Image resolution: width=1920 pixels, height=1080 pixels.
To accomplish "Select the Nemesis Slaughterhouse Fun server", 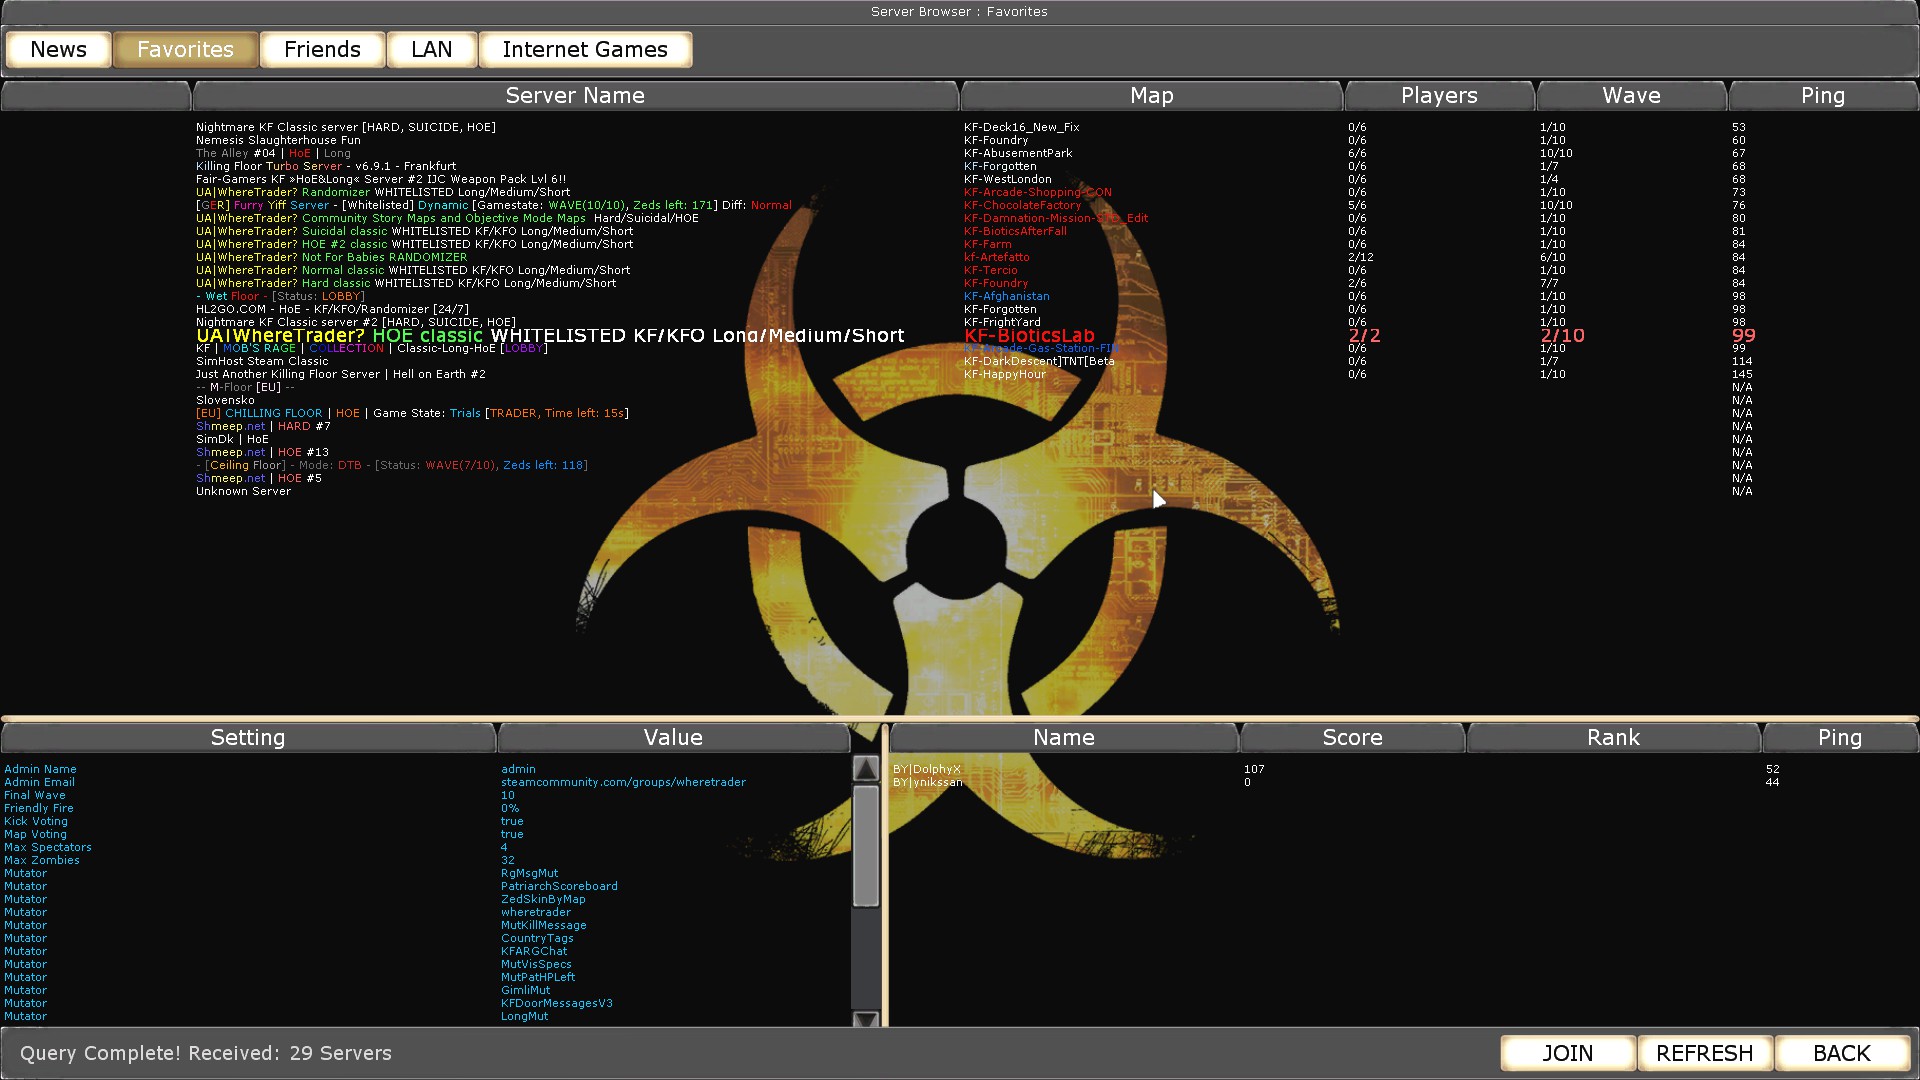I will pyautogui.click(x=278, y=140).
